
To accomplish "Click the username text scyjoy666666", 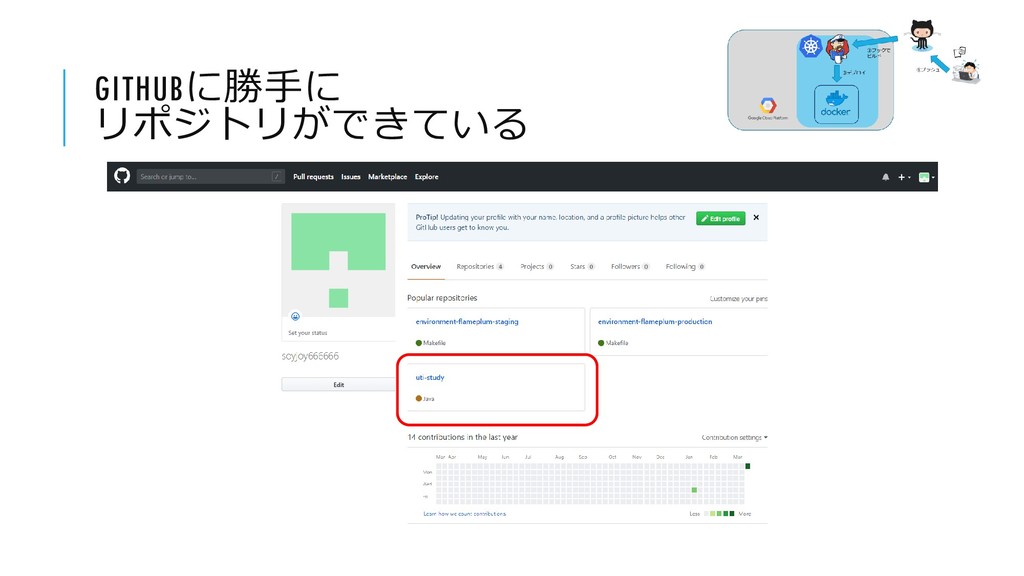I will (x=310, y=356).
